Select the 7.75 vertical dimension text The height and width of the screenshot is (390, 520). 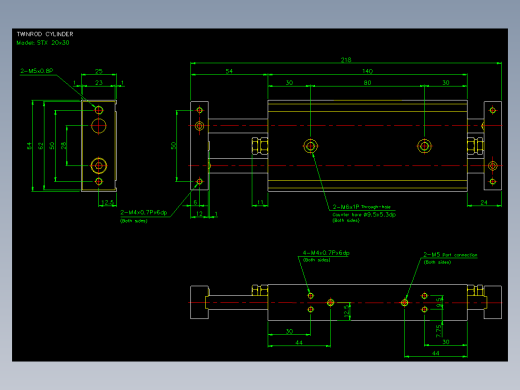(x=439, y=331)
